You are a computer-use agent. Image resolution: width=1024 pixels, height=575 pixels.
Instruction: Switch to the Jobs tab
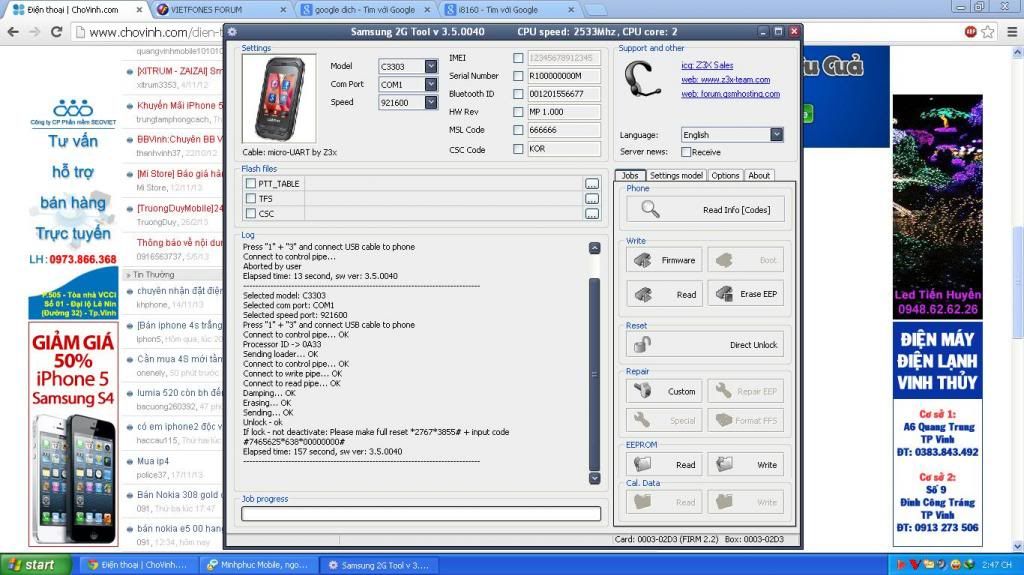tap(630, 175)
